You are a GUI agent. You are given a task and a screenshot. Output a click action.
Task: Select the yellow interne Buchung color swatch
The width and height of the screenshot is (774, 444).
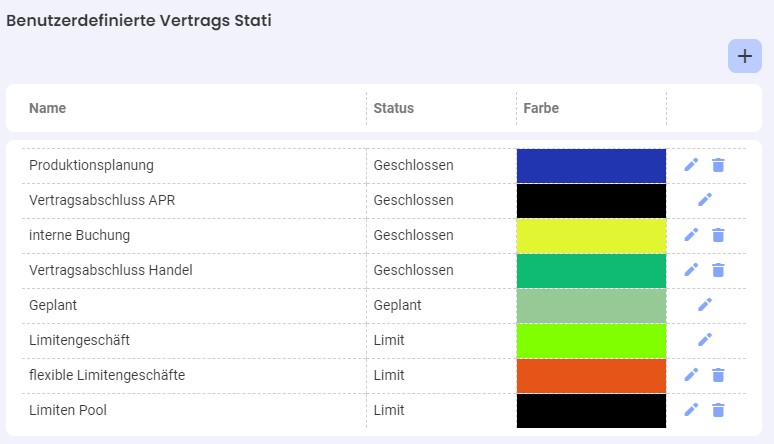(x=591, y=236)
